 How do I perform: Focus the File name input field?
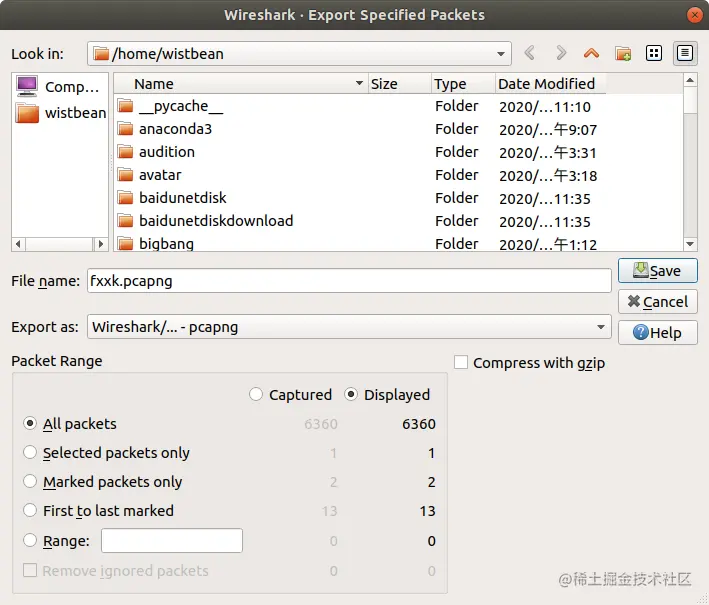(349, 281)
